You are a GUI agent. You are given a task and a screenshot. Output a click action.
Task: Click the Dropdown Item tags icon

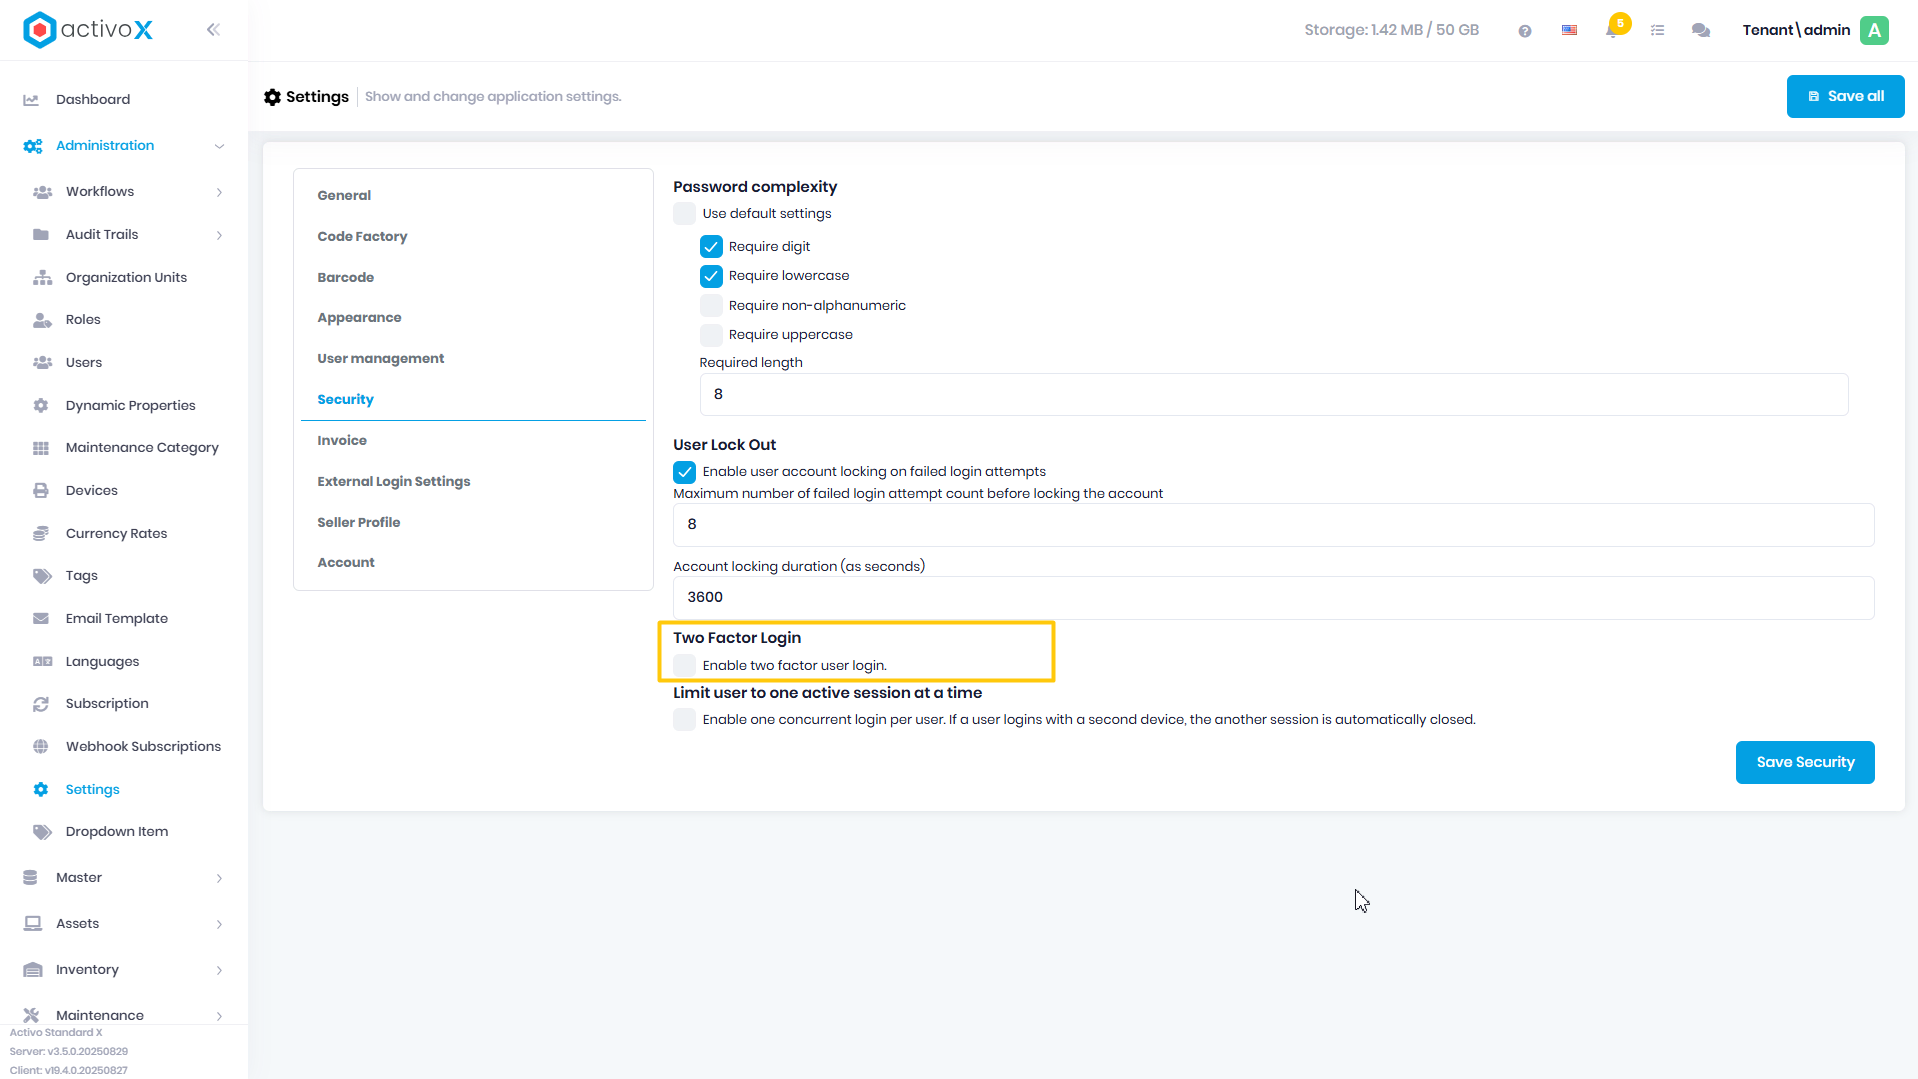coord(42,832)
